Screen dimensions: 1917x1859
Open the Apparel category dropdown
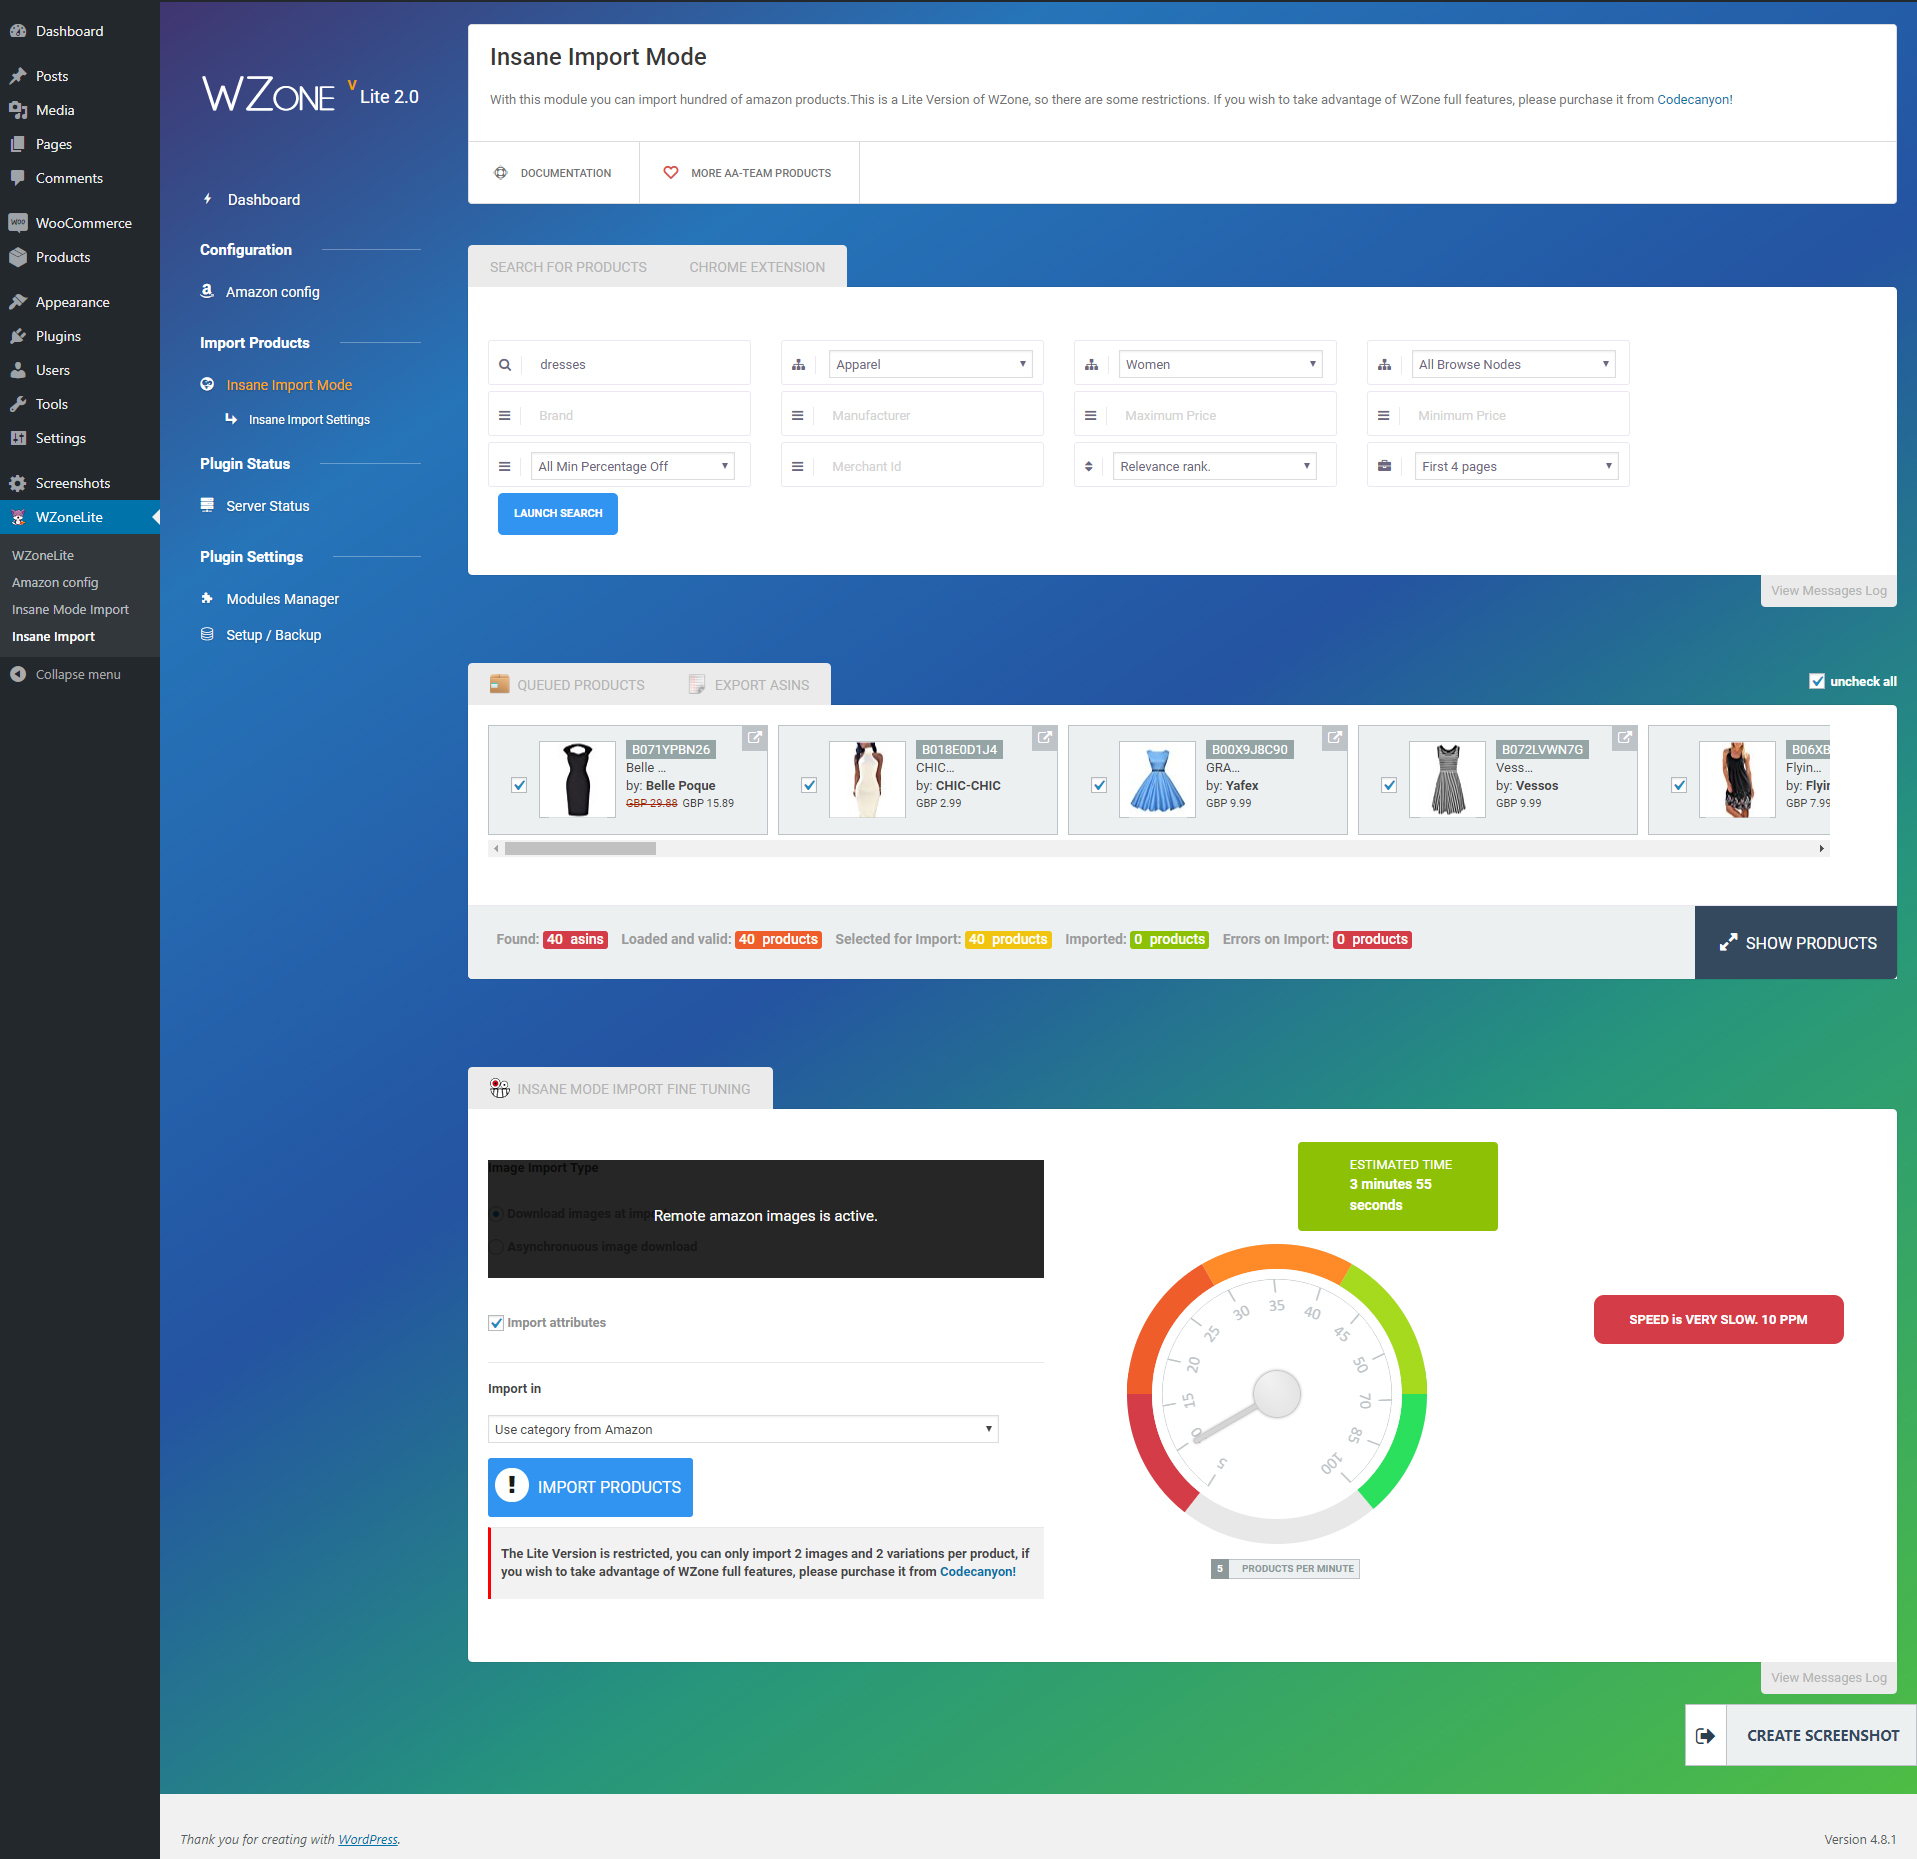click(x=930, y=364)
